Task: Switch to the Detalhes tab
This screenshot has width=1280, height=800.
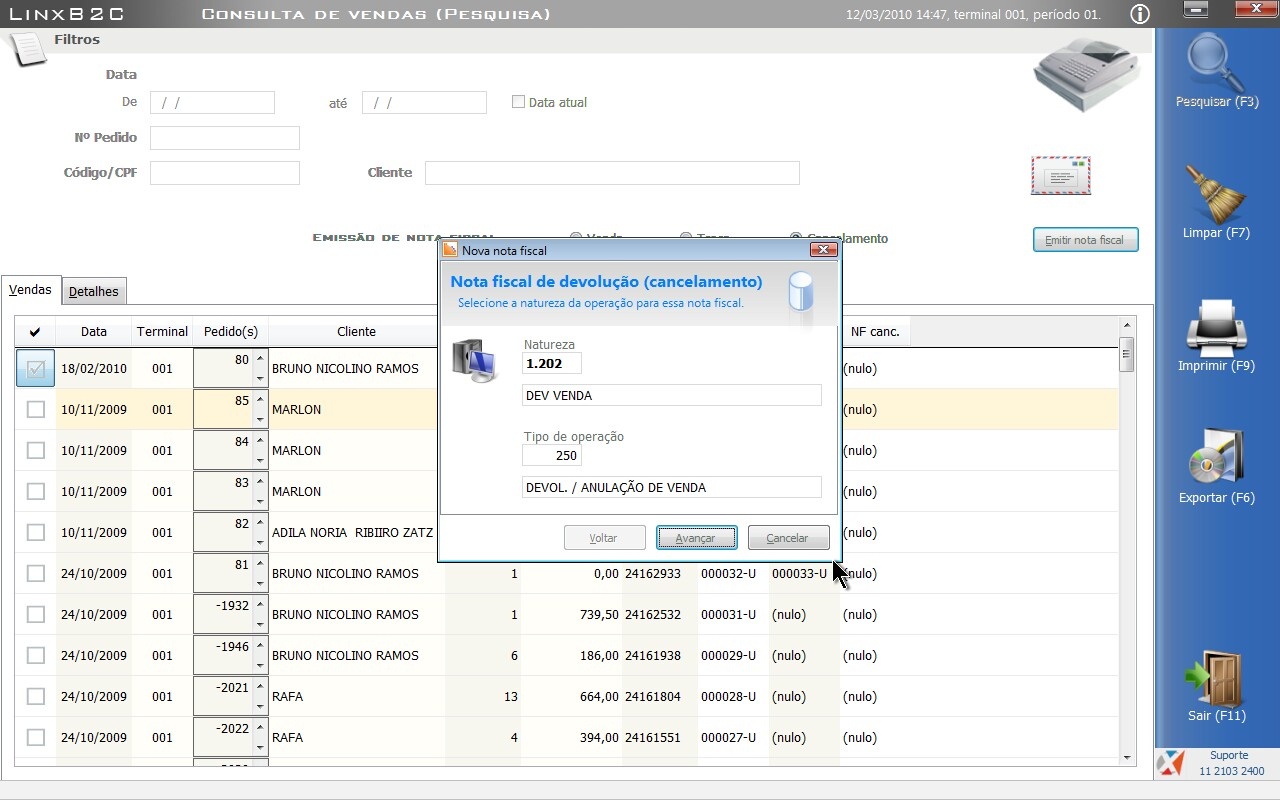Action: coord(94,292)
